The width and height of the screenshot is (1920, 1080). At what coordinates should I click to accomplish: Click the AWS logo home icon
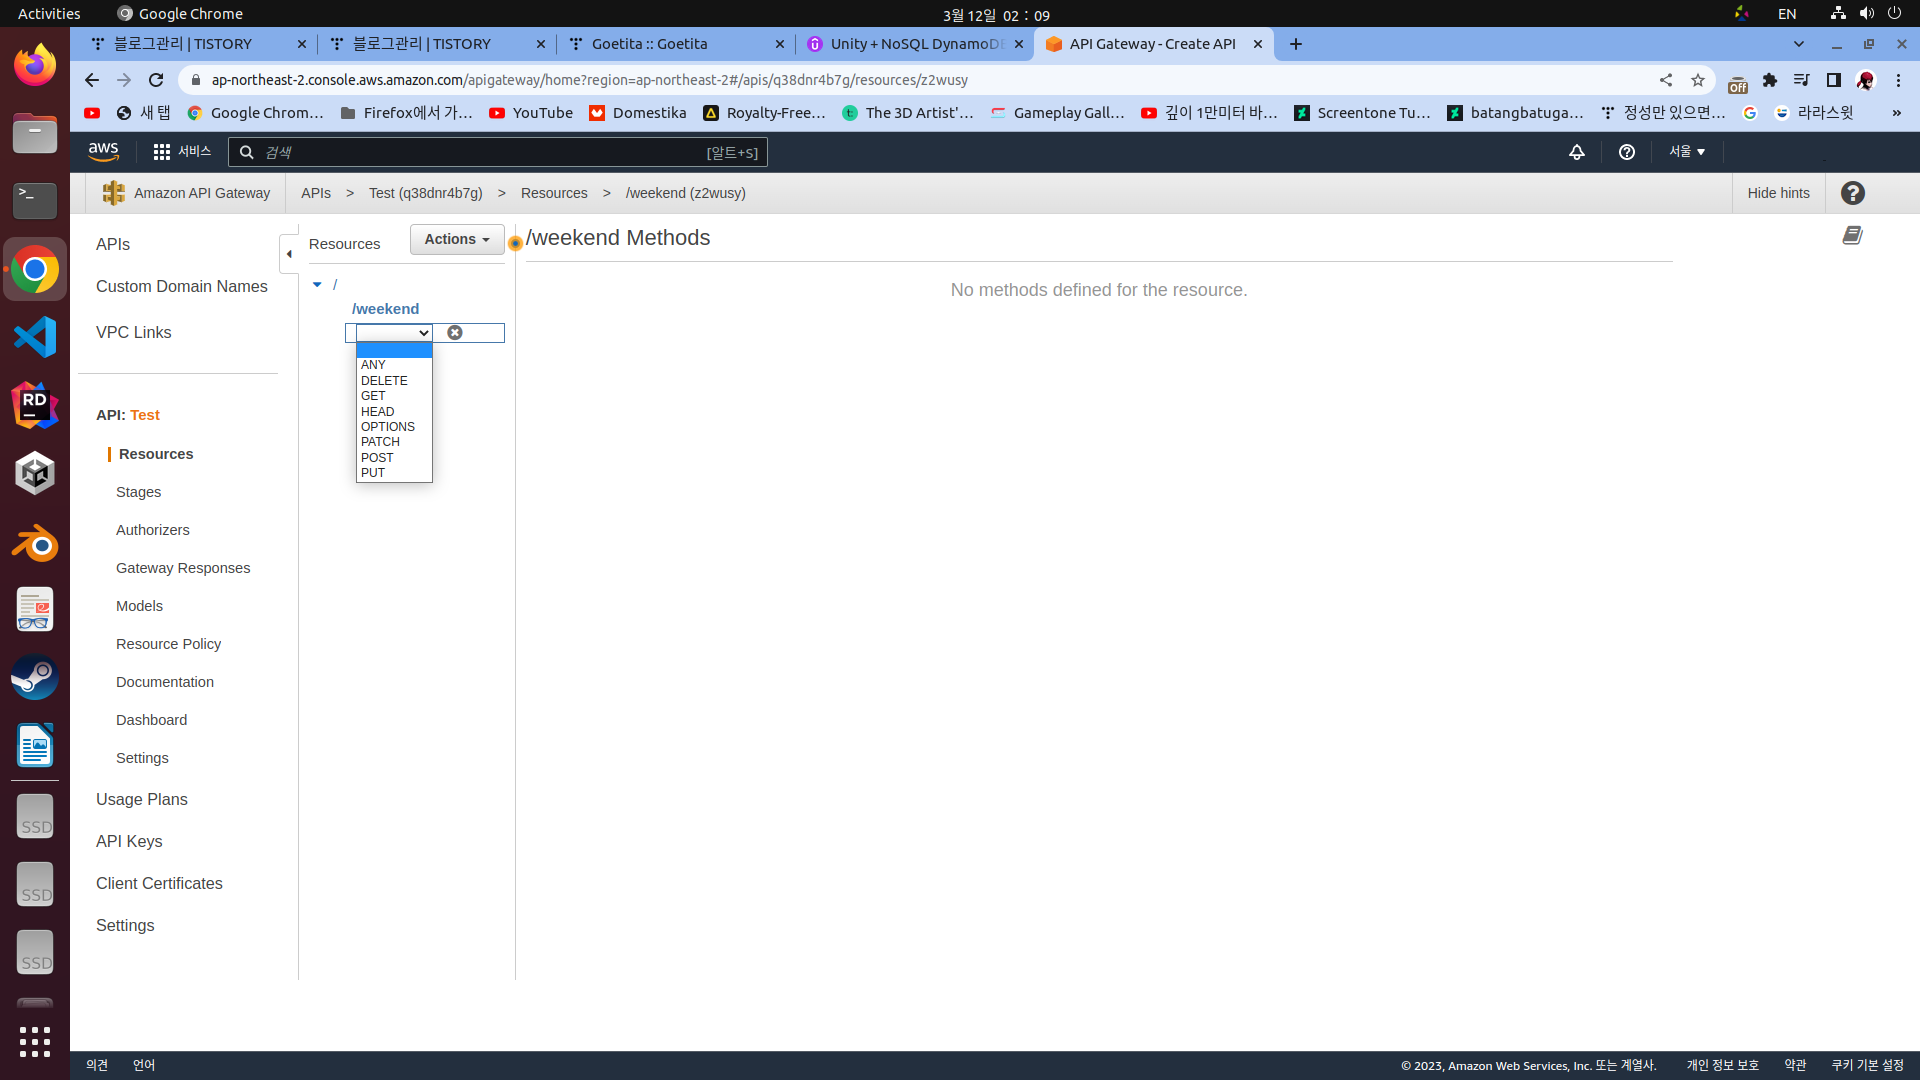pyautogui.click(x=103, y=152)
